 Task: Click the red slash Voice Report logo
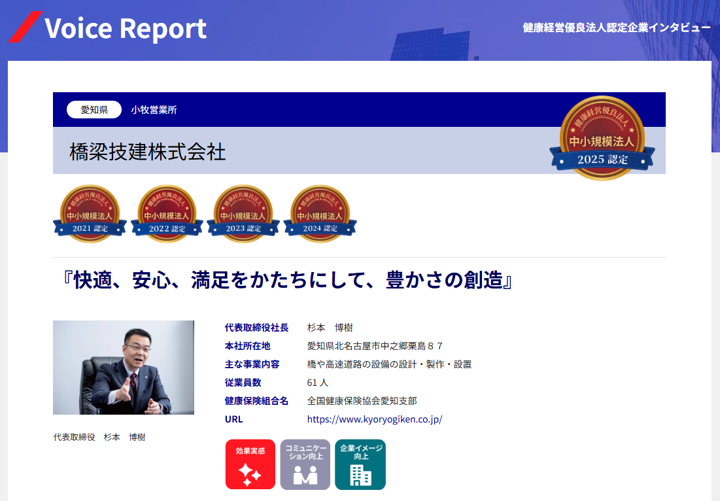(25, 28)
